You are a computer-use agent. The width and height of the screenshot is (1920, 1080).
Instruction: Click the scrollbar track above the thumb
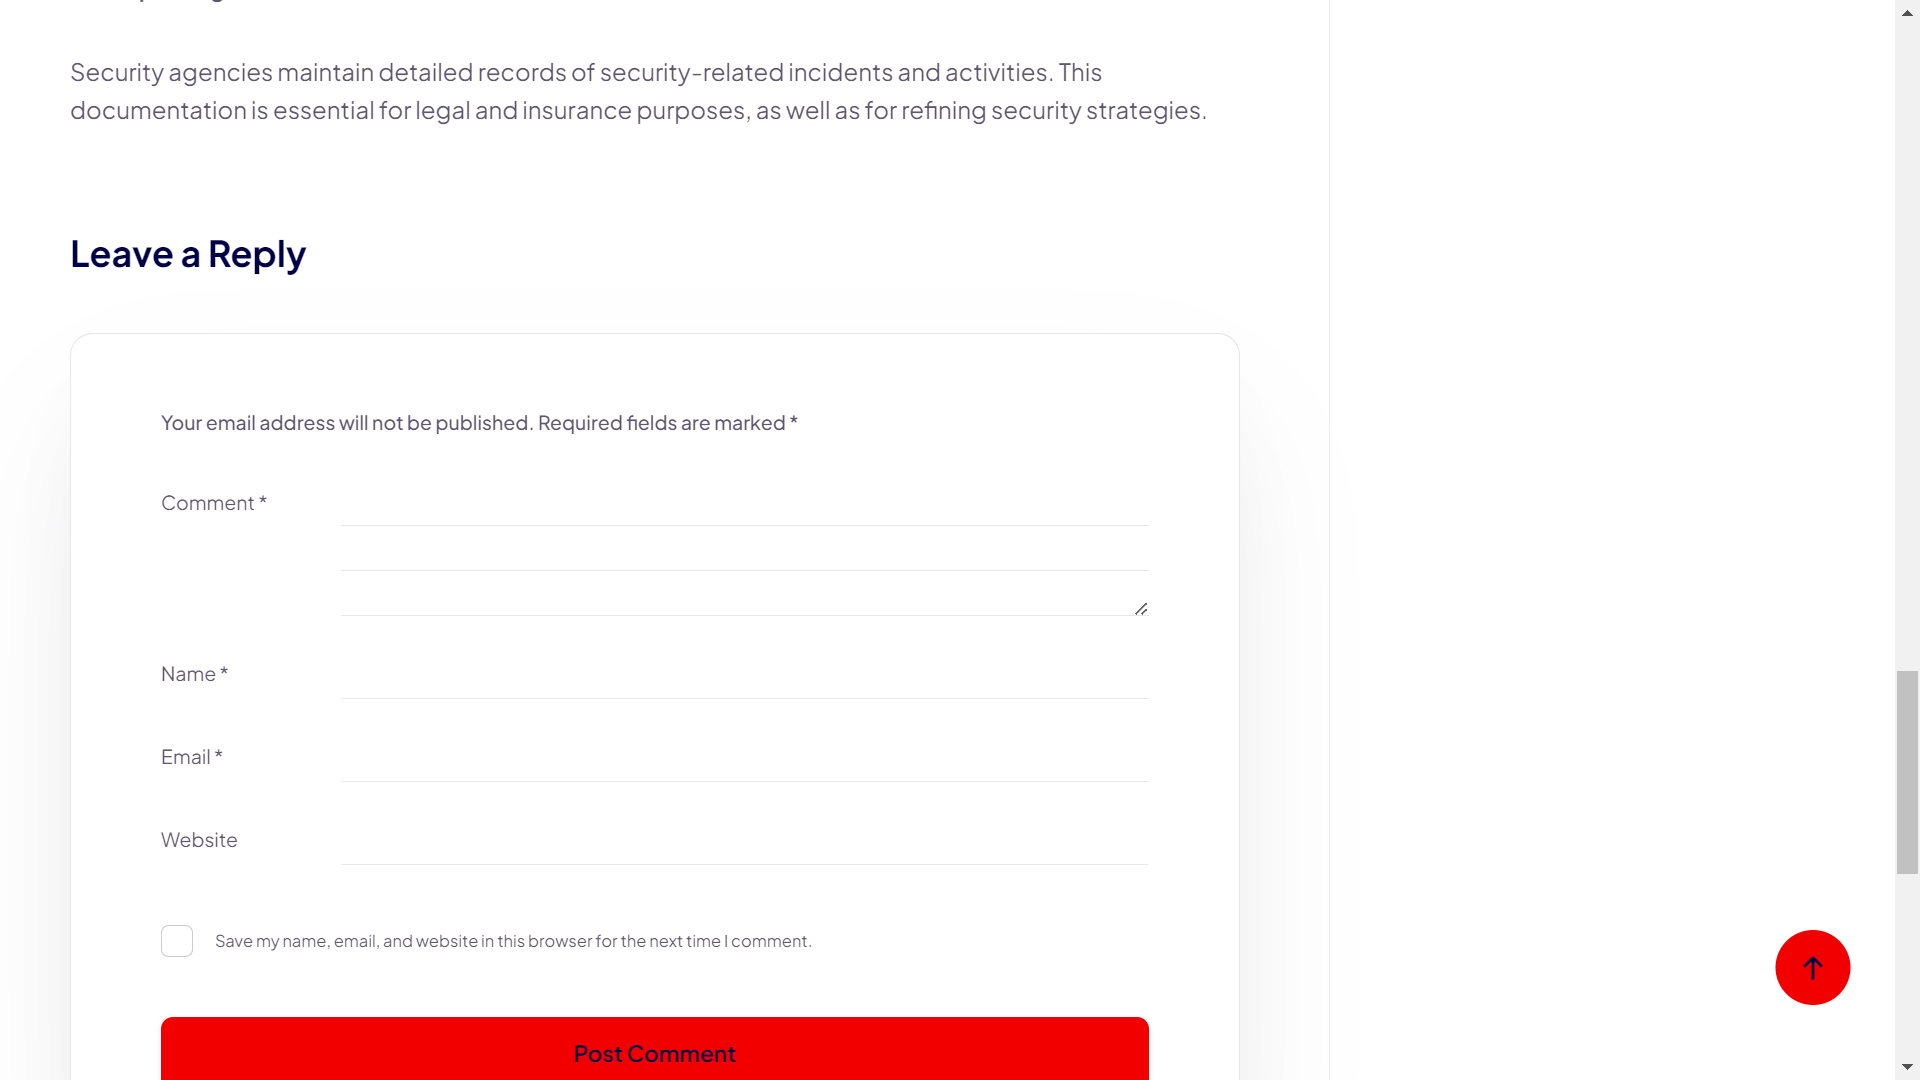point(1907,340)
